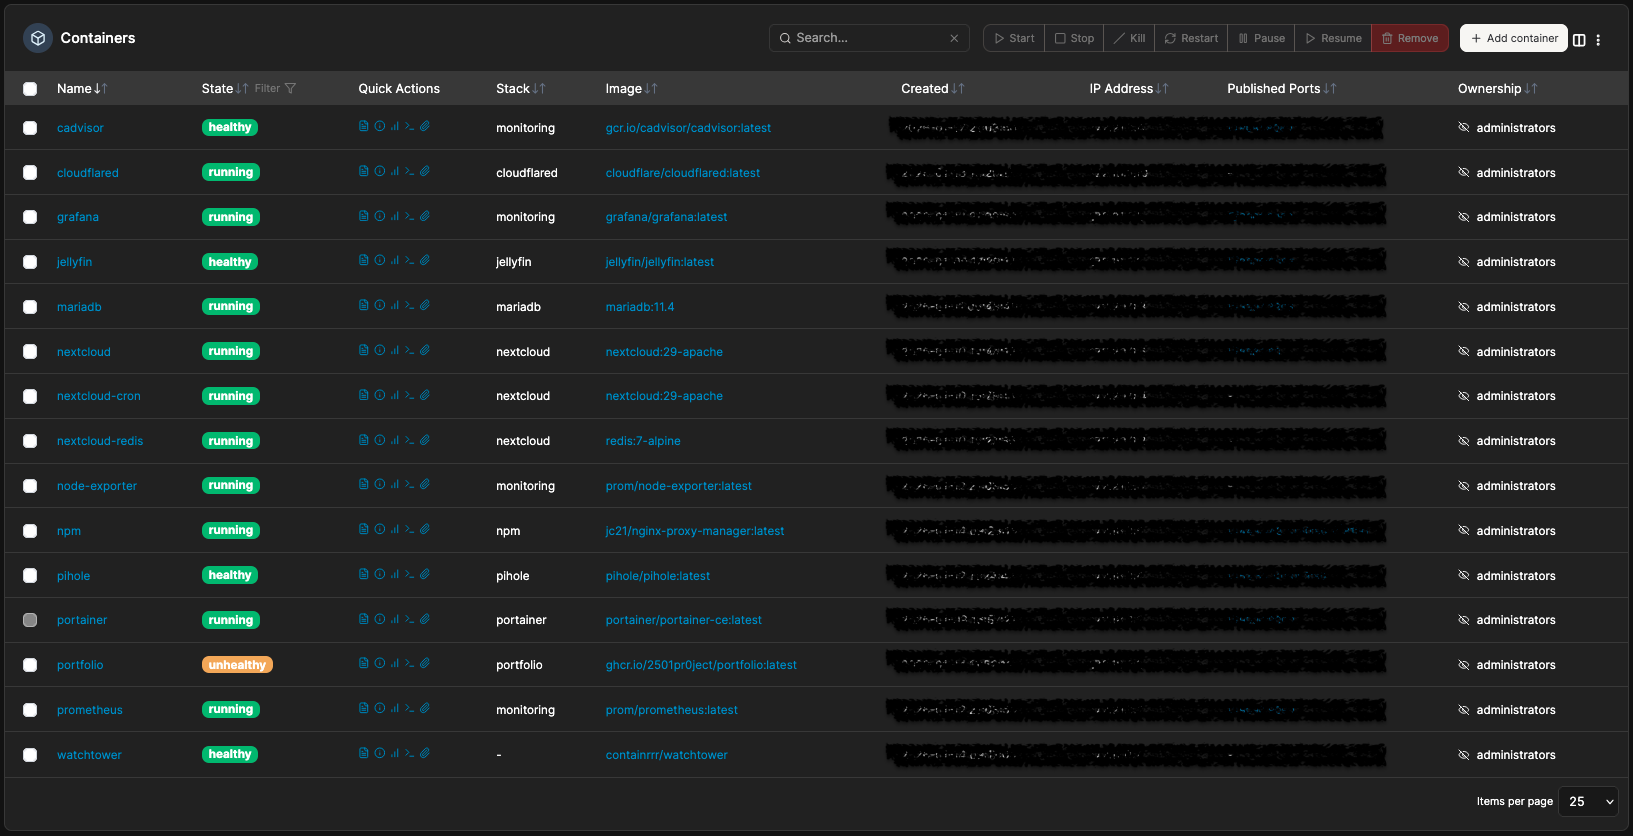Sort by the Ownership column header
The width and height of the screenshot is (1633, 836).
click(1497, 88)
